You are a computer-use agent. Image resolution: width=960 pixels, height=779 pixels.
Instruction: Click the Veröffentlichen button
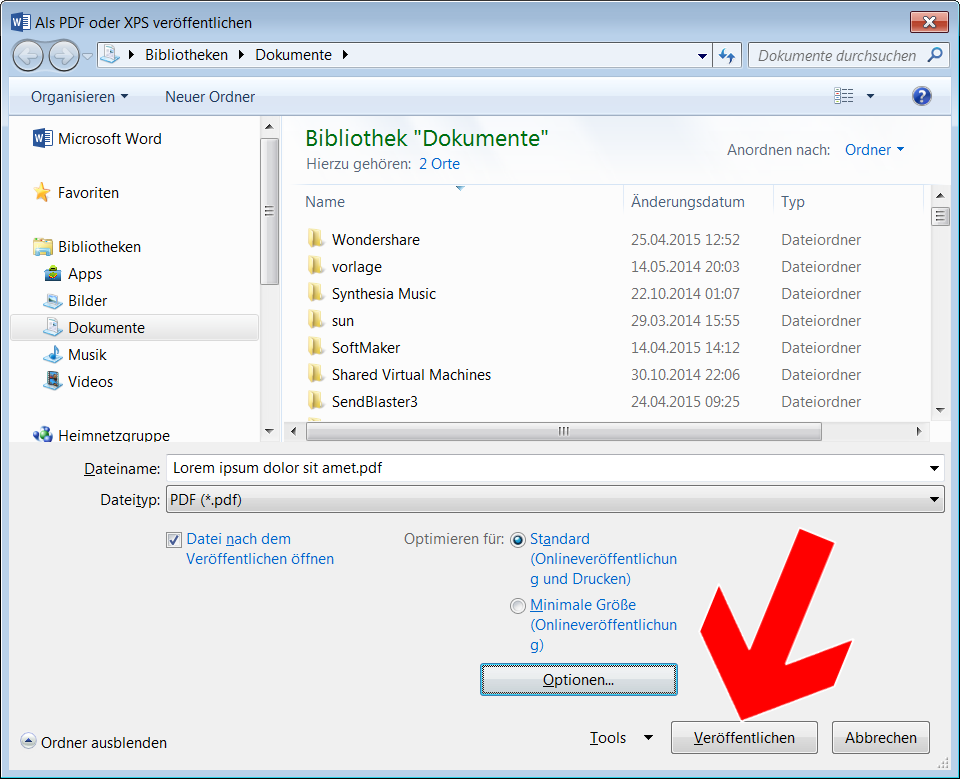click(744, 738)
